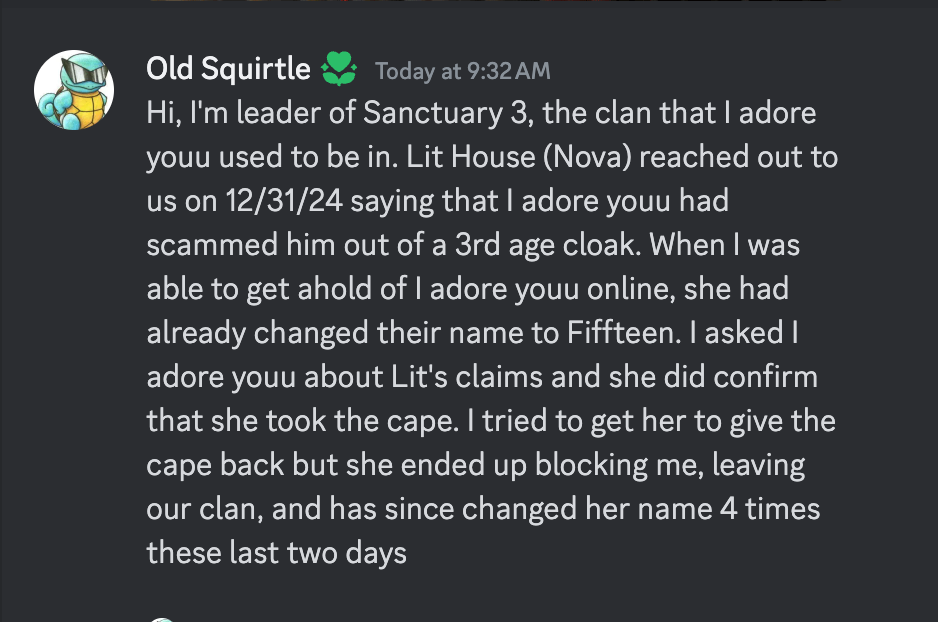Image resolution: width=938 pixels, height=622 pixels.
Task: Click the name Fiffteen in the message
Action: pyautogui.click(x=622, y=333)
